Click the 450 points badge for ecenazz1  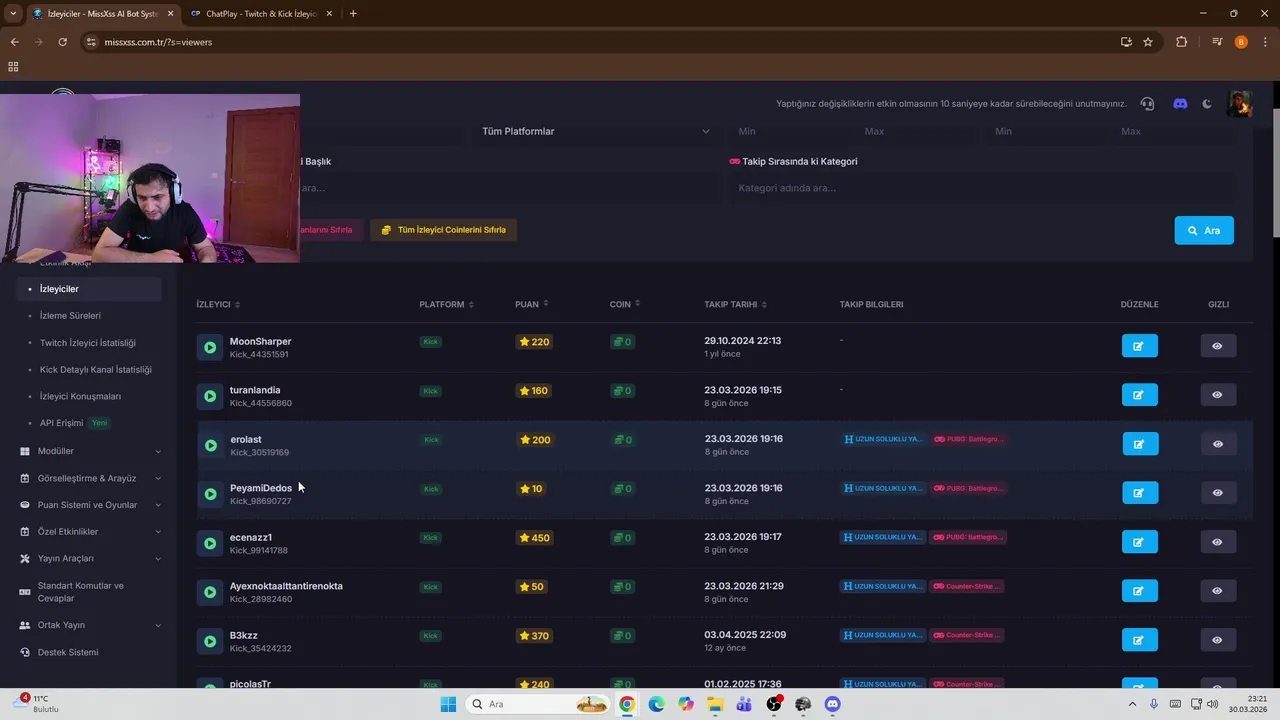534,538
